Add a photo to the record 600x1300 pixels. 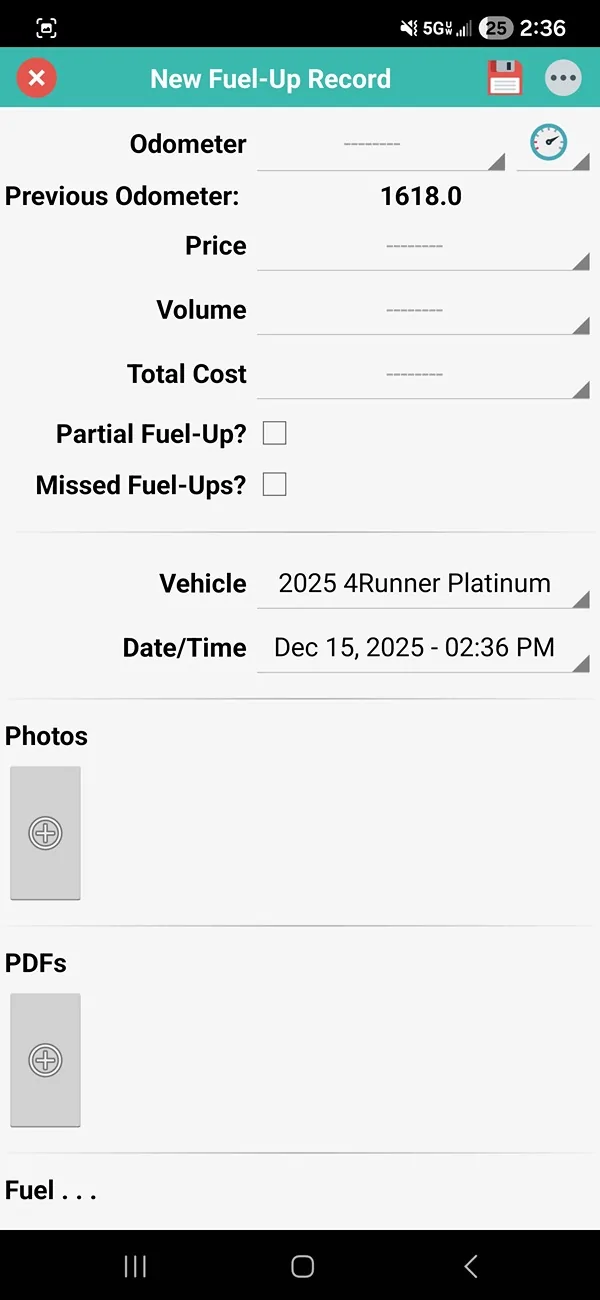(45, 833)
